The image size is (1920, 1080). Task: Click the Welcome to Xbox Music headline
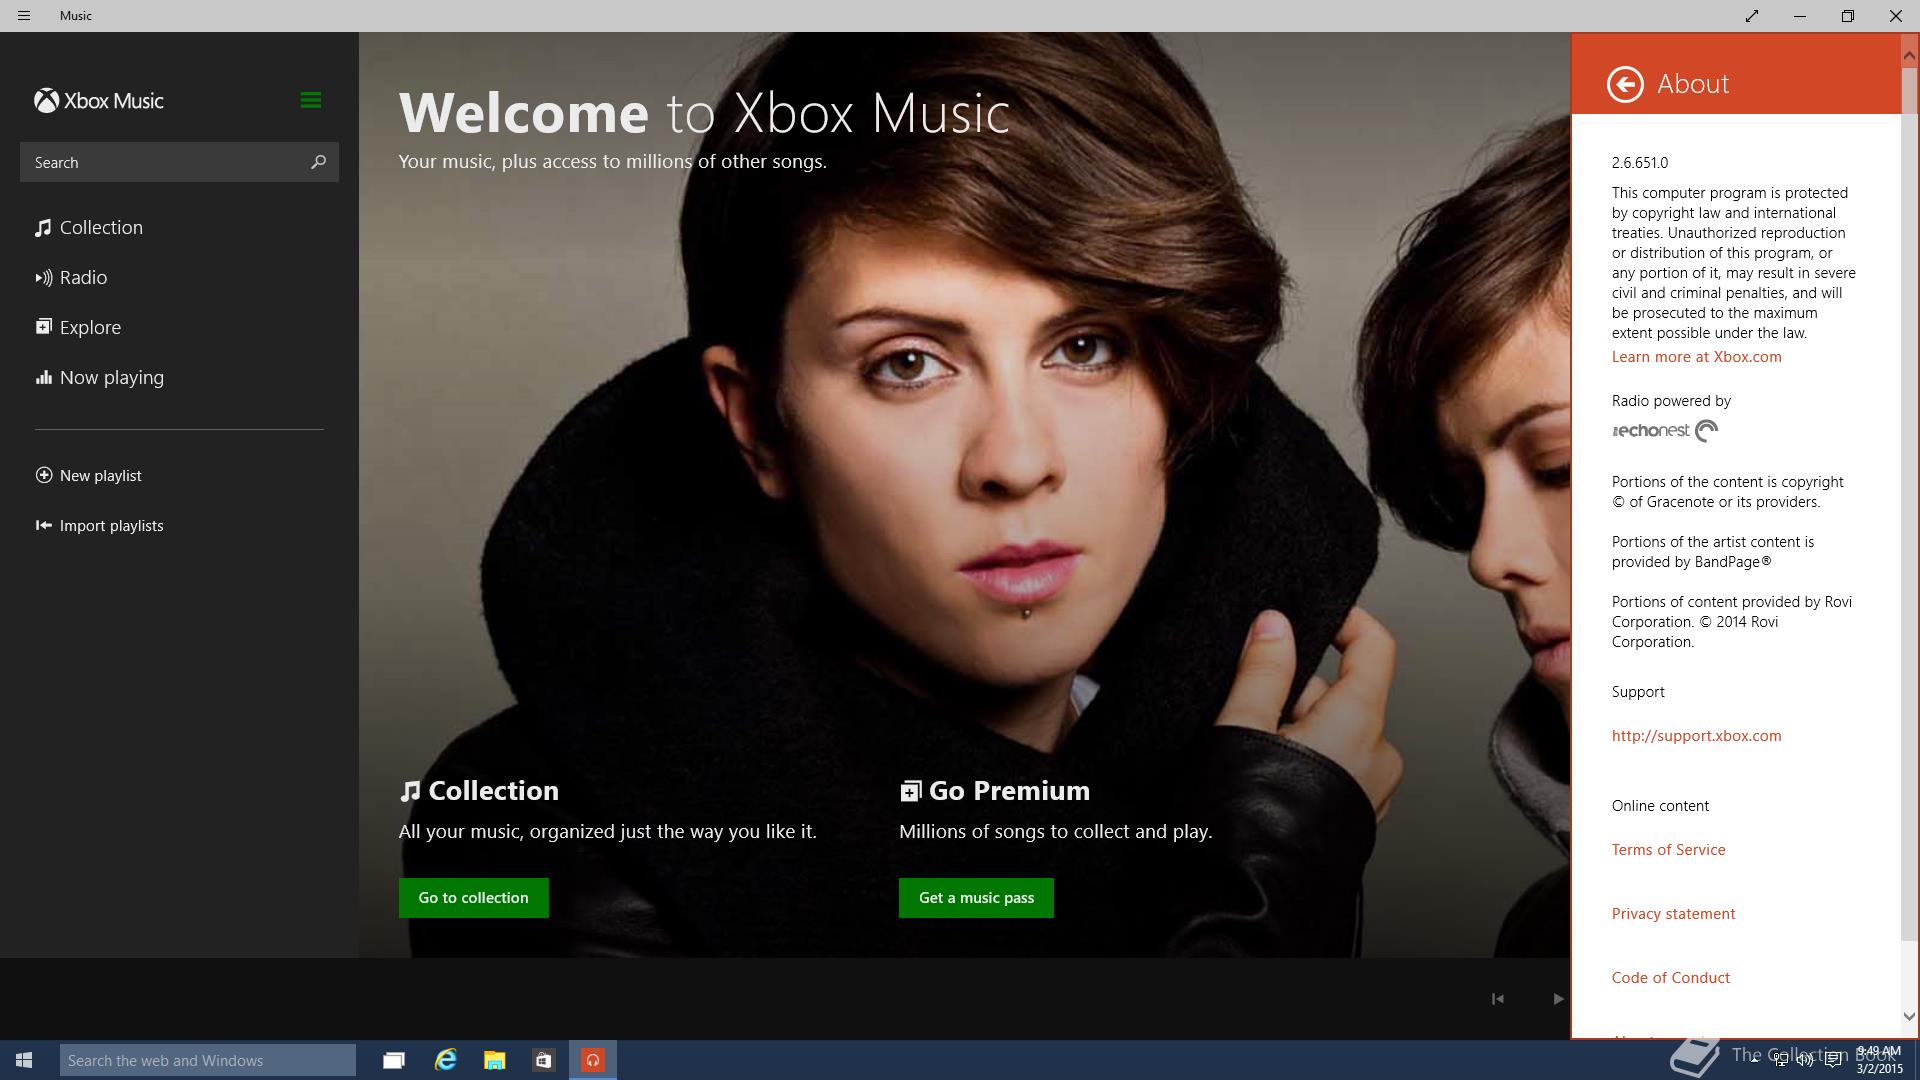(704, 113)
